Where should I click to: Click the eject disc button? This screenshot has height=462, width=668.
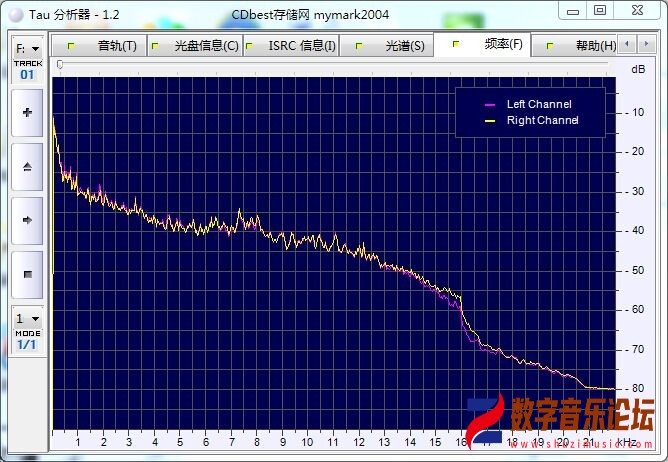(27, 167)
